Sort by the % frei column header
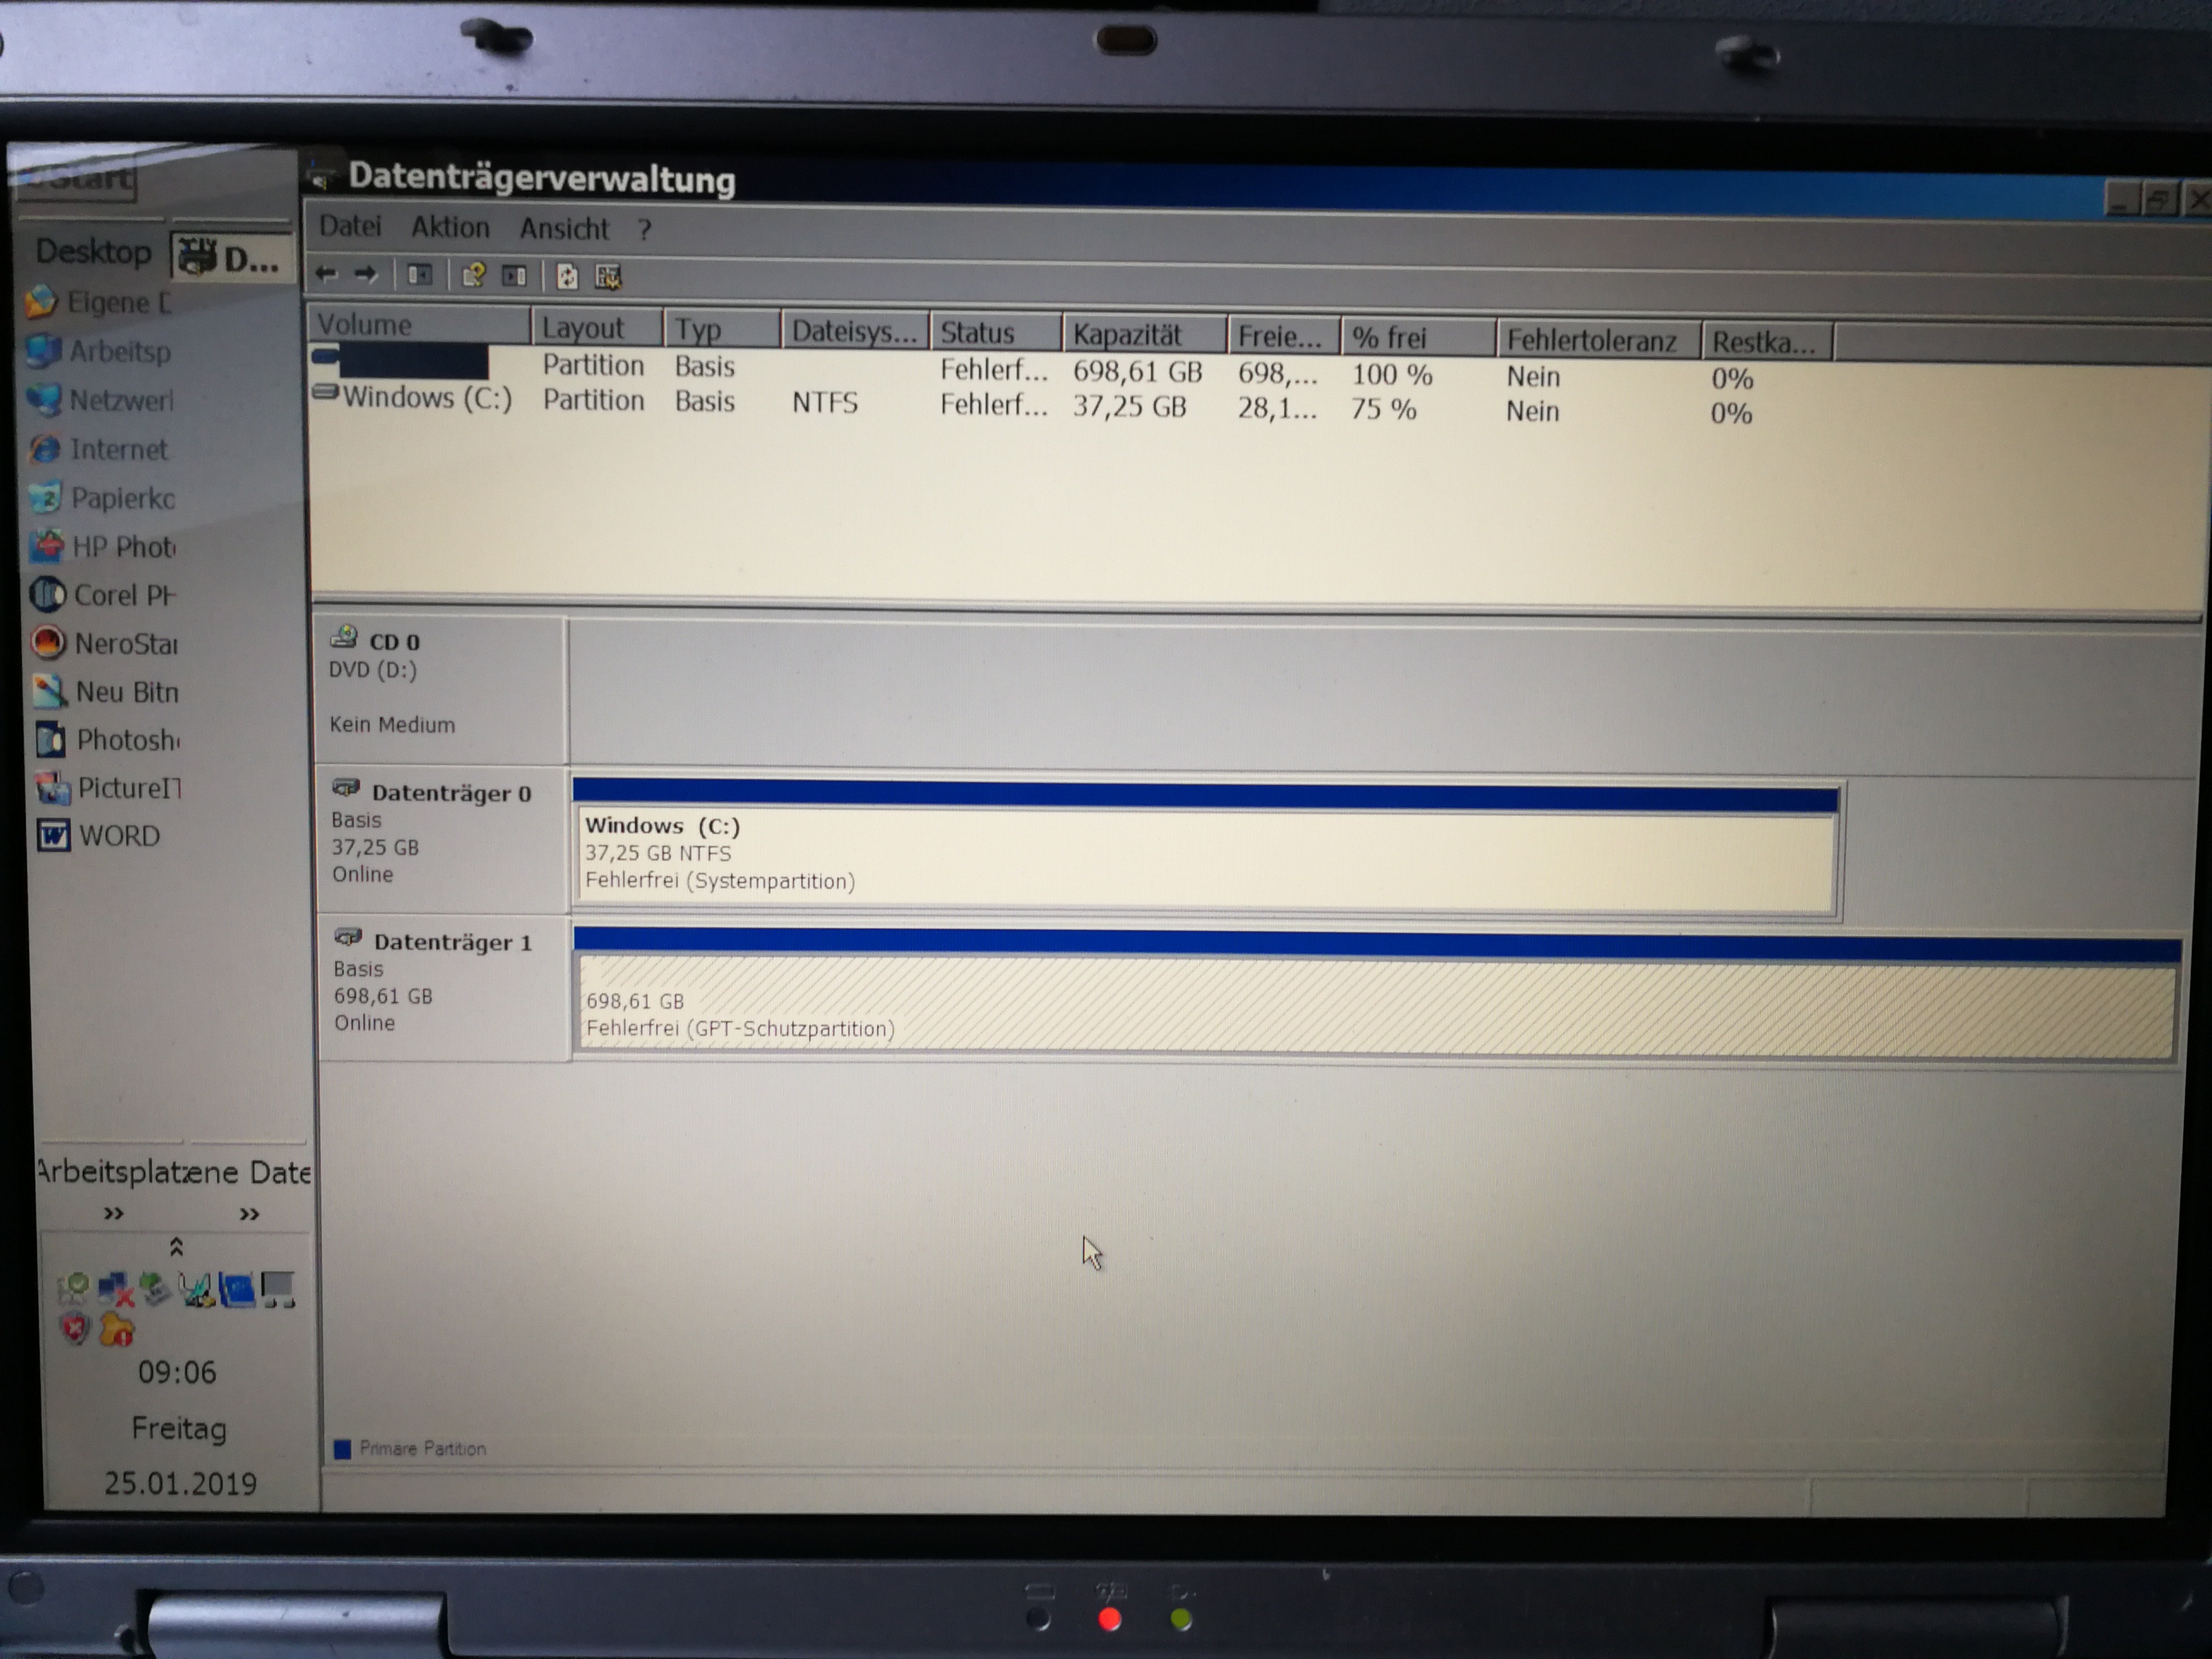This screenshot has width=2212, height=1659. pyautogui.click(x=1418, y=338)
